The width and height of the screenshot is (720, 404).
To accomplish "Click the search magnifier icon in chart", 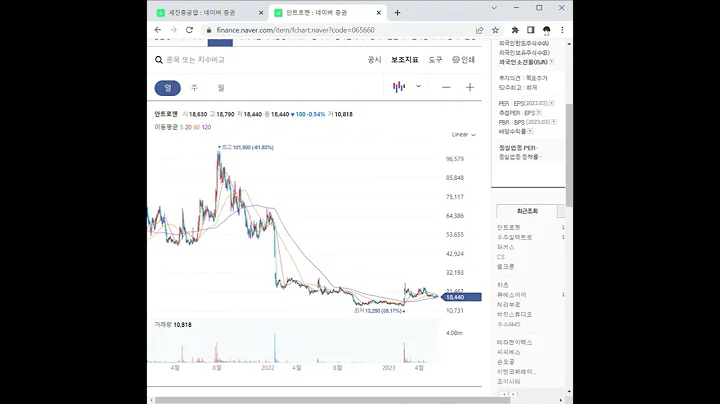I will tap(159, 60).
